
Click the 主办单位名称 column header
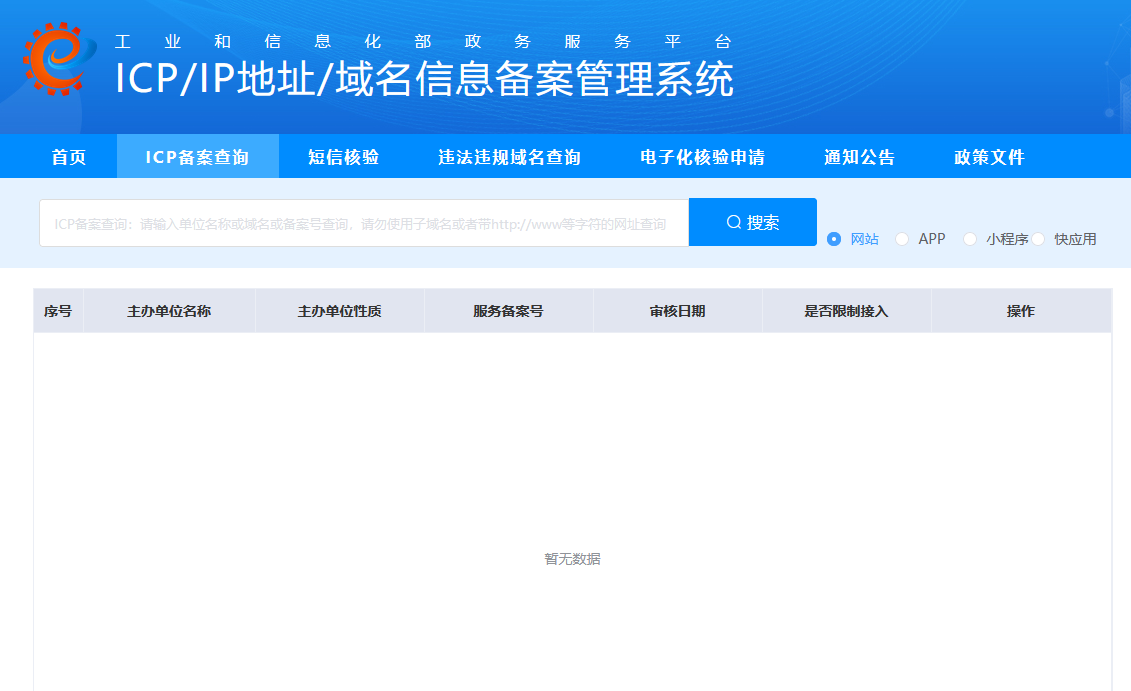(169, 311)
